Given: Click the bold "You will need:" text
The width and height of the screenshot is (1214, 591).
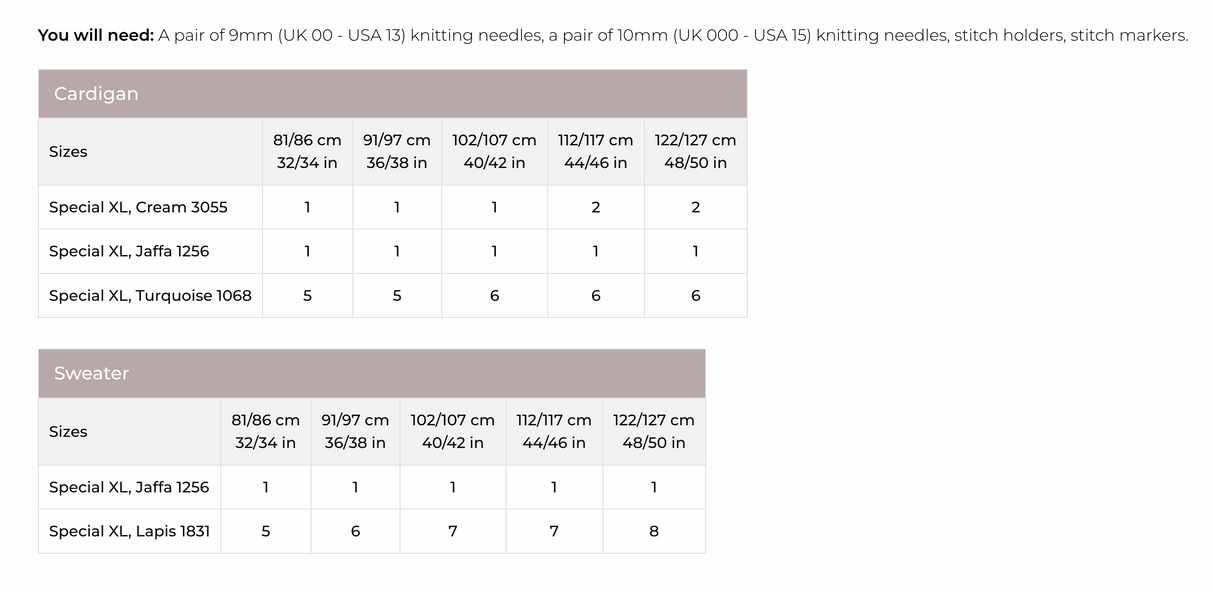Looking at the screenshot, I should coord(96,36).
